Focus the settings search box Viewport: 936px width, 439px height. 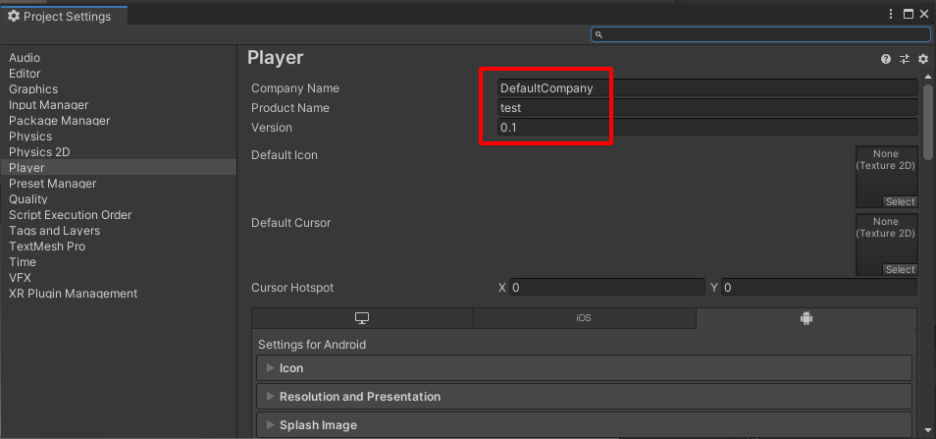[760, 35]
